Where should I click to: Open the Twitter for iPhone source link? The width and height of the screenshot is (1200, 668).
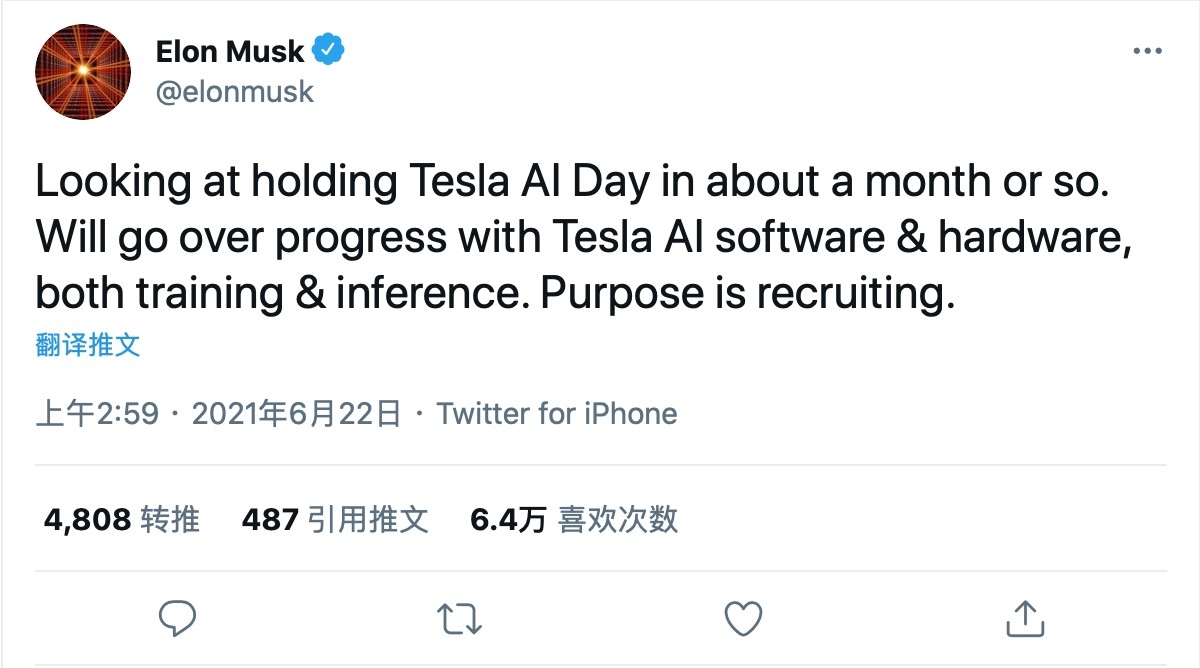coord(557,414)
